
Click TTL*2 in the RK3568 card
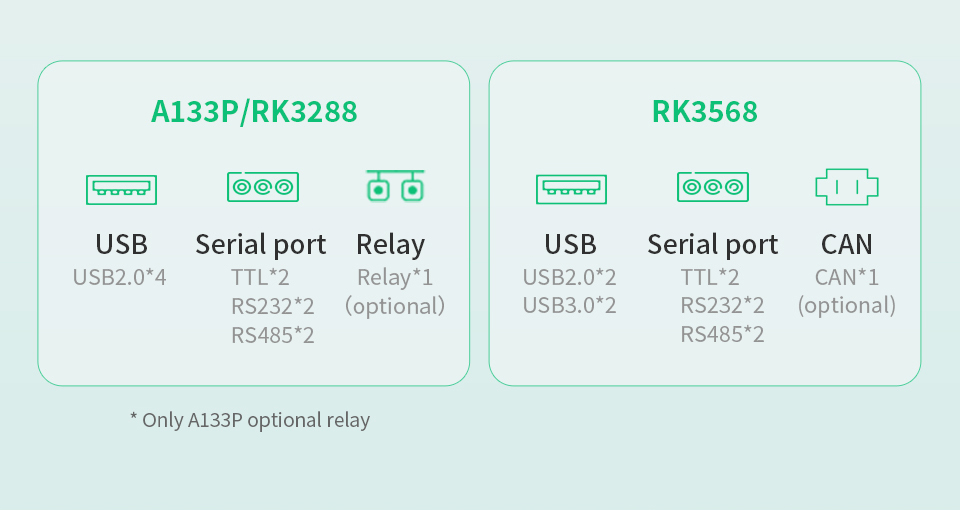[710, 277]
